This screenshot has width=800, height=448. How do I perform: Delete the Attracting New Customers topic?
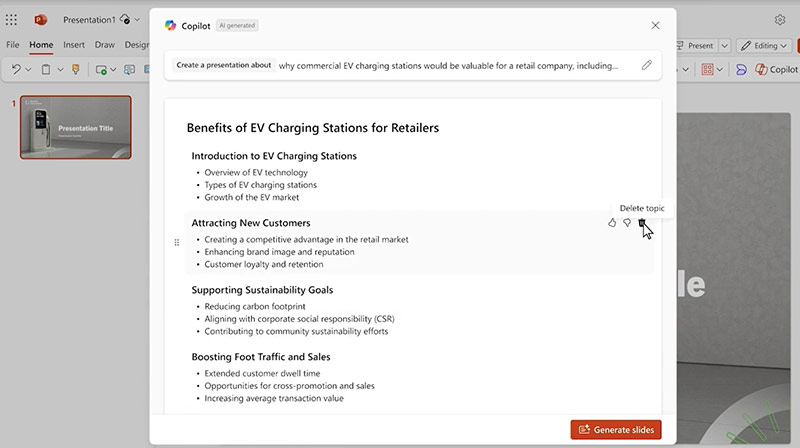tap(642, 222)
